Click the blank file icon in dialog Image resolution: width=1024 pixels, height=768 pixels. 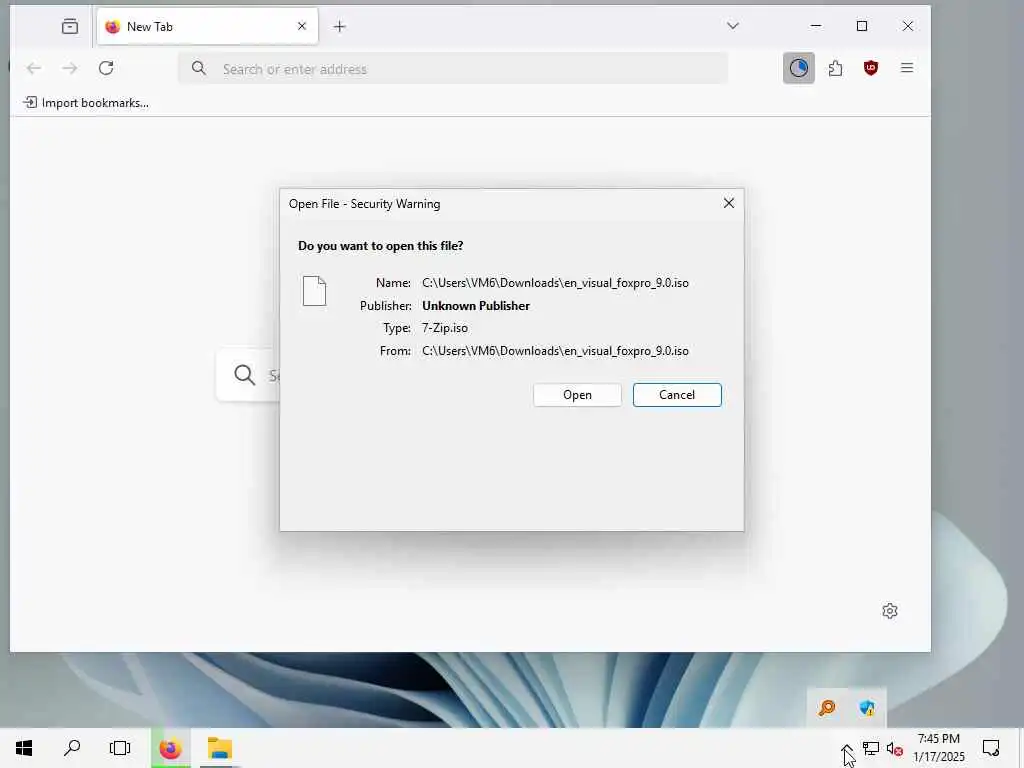314,291
